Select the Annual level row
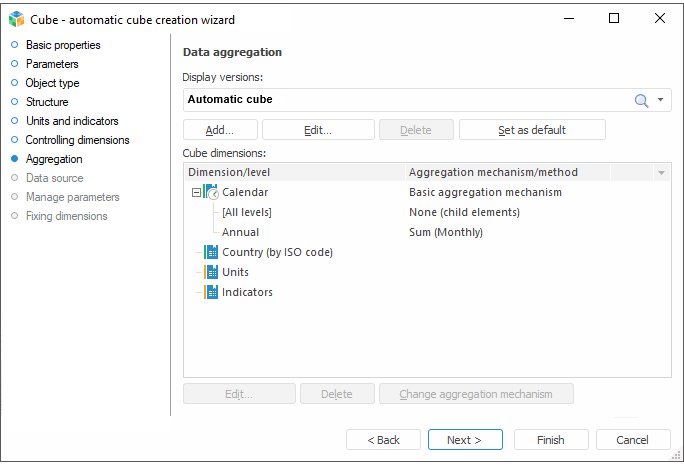Viewport: 684px width, 466px height. pos(240,232)
